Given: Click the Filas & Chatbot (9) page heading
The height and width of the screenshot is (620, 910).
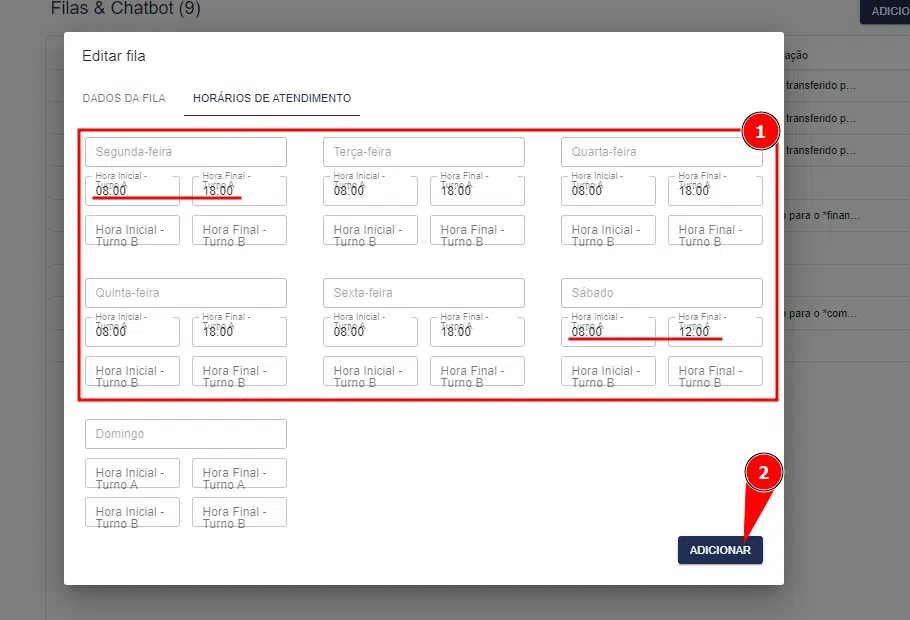Looking at the screenshot, I should click(125, 8).
